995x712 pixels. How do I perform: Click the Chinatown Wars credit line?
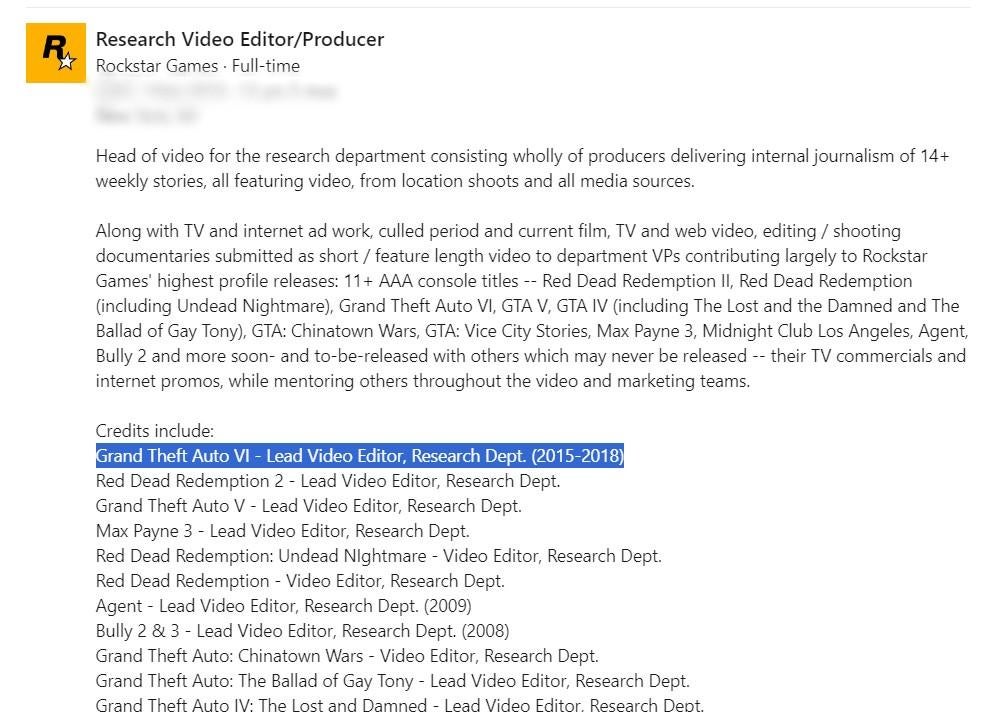pyautogui.click(x=347, y=656)
